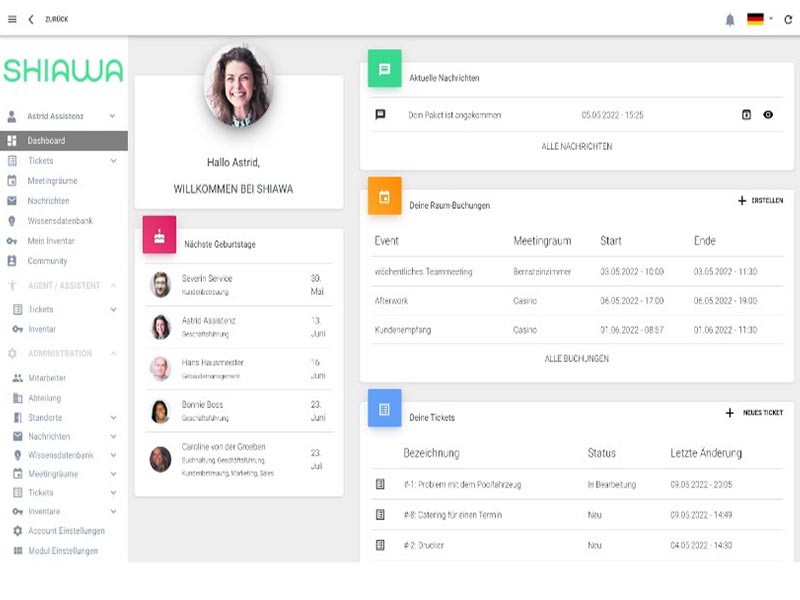Screen dimensions: 800x600
Task: Open Meetingräume from the sidebar
Action: 52,181
